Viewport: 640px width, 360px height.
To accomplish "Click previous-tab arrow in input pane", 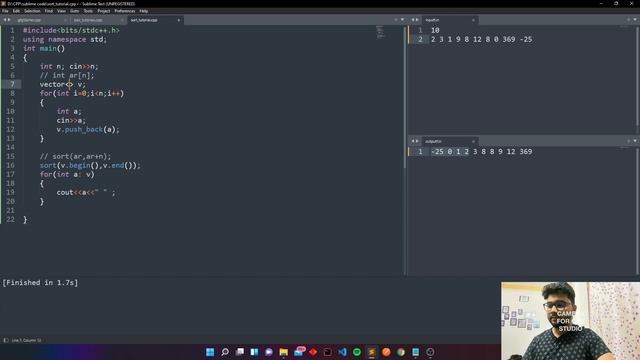I will (x=413, y=20).
